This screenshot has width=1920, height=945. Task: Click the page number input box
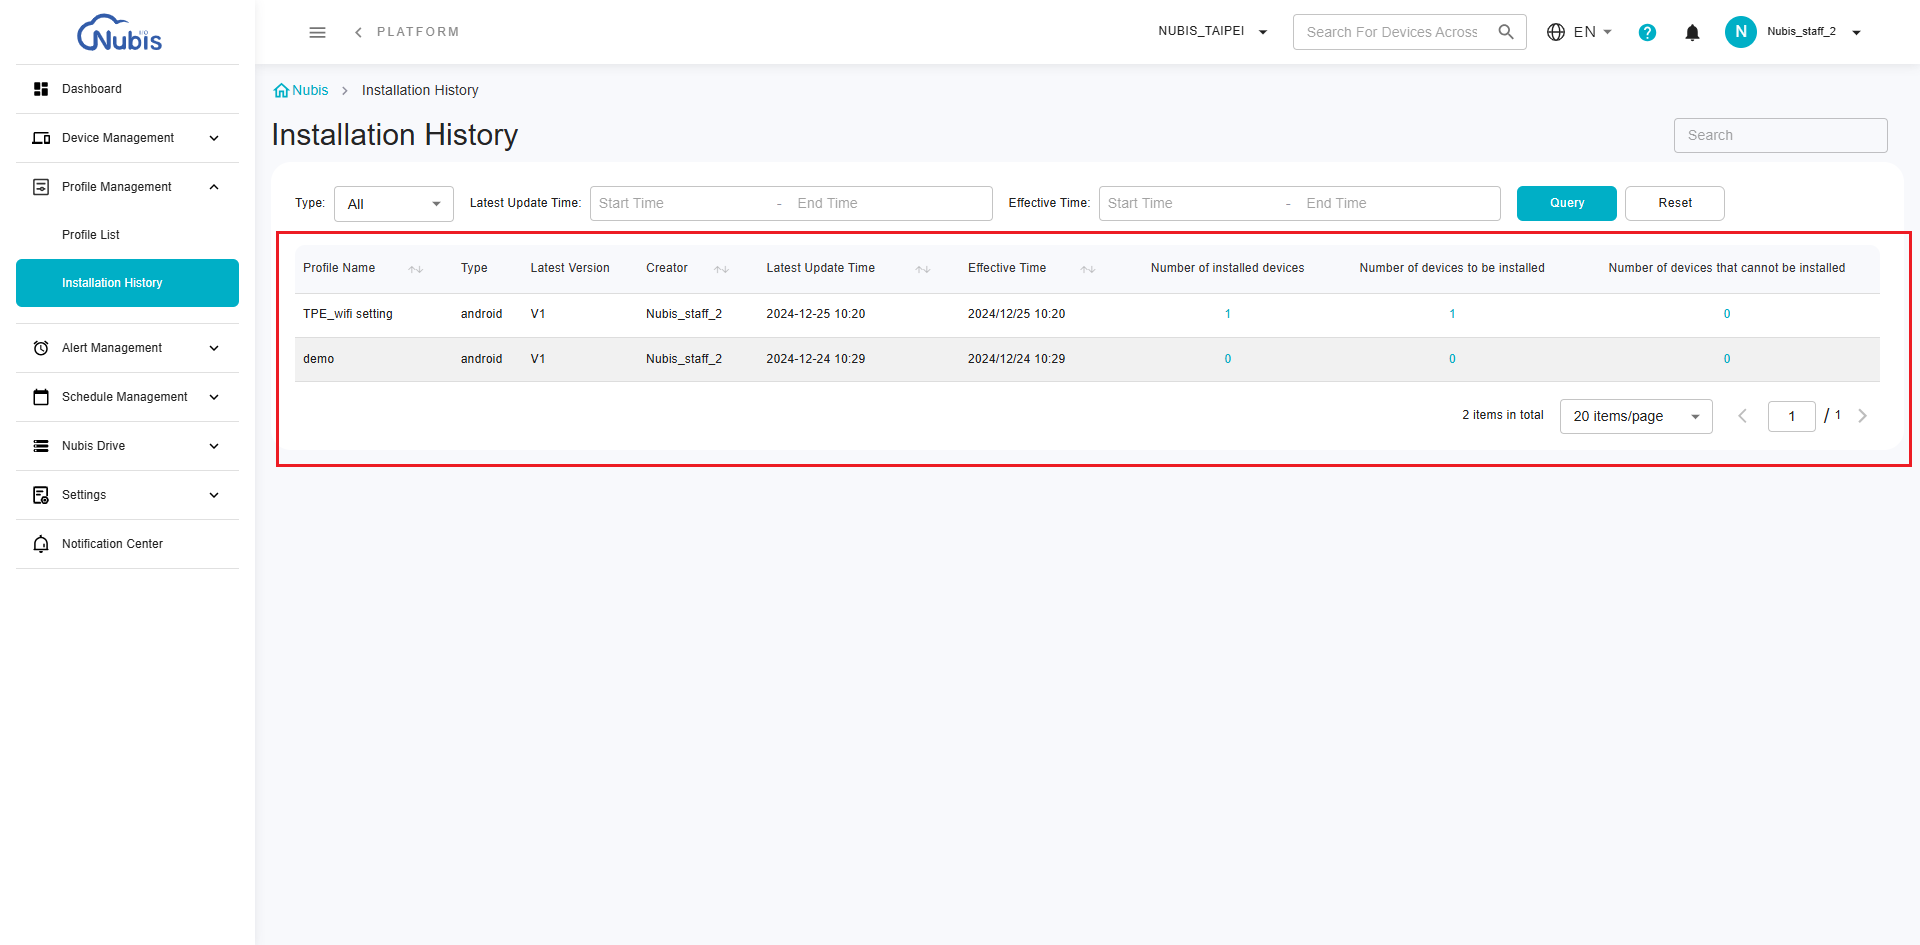(x=1792, y=416)
